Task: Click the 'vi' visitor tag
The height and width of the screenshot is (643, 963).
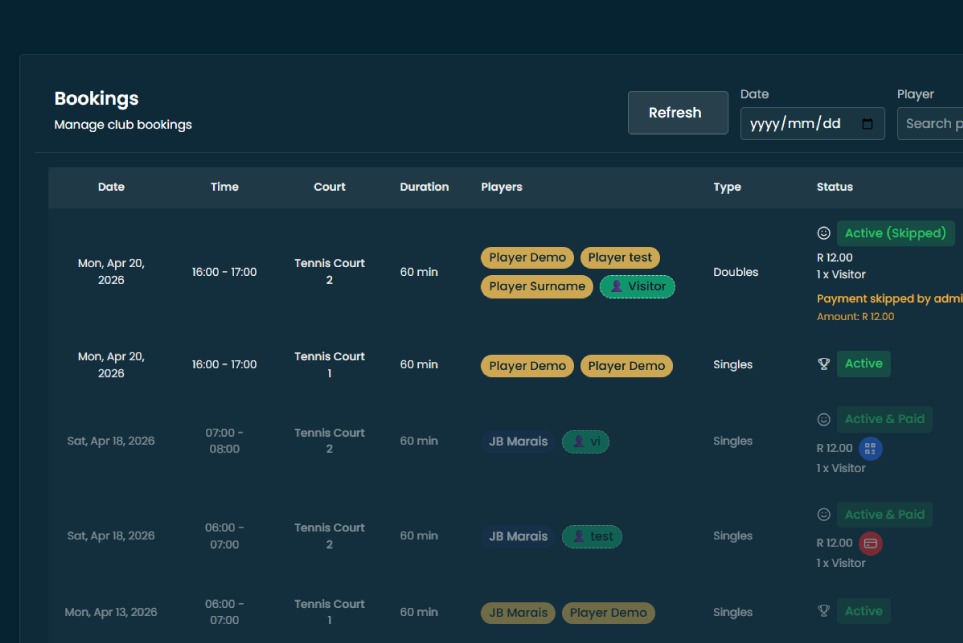Action: tap(585, 441)
